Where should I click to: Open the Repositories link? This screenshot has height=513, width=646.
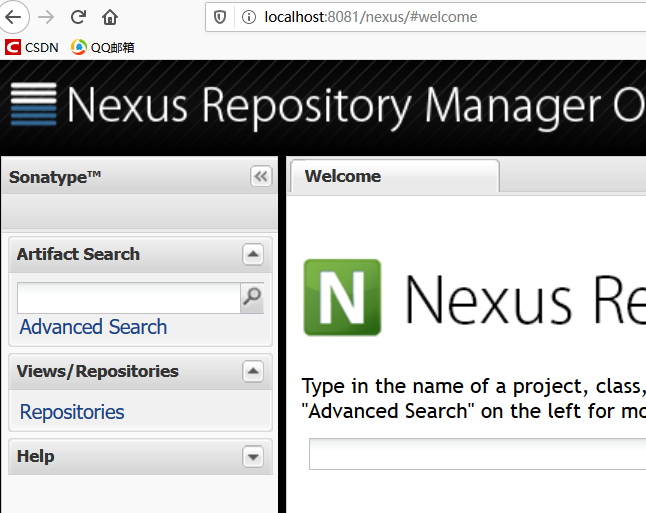click(72, 412)
